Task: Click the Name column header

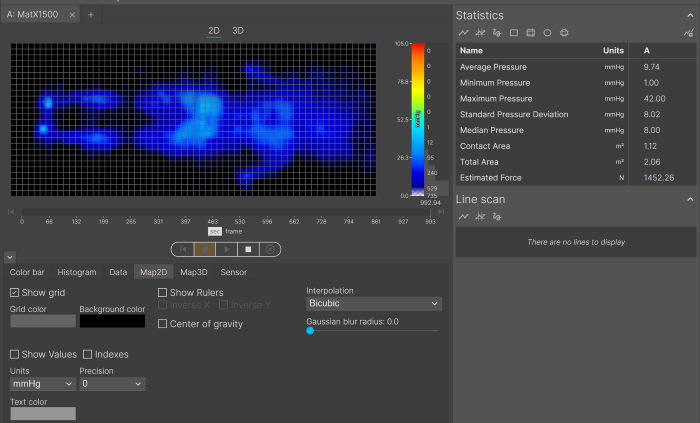Action: (471, 50)
